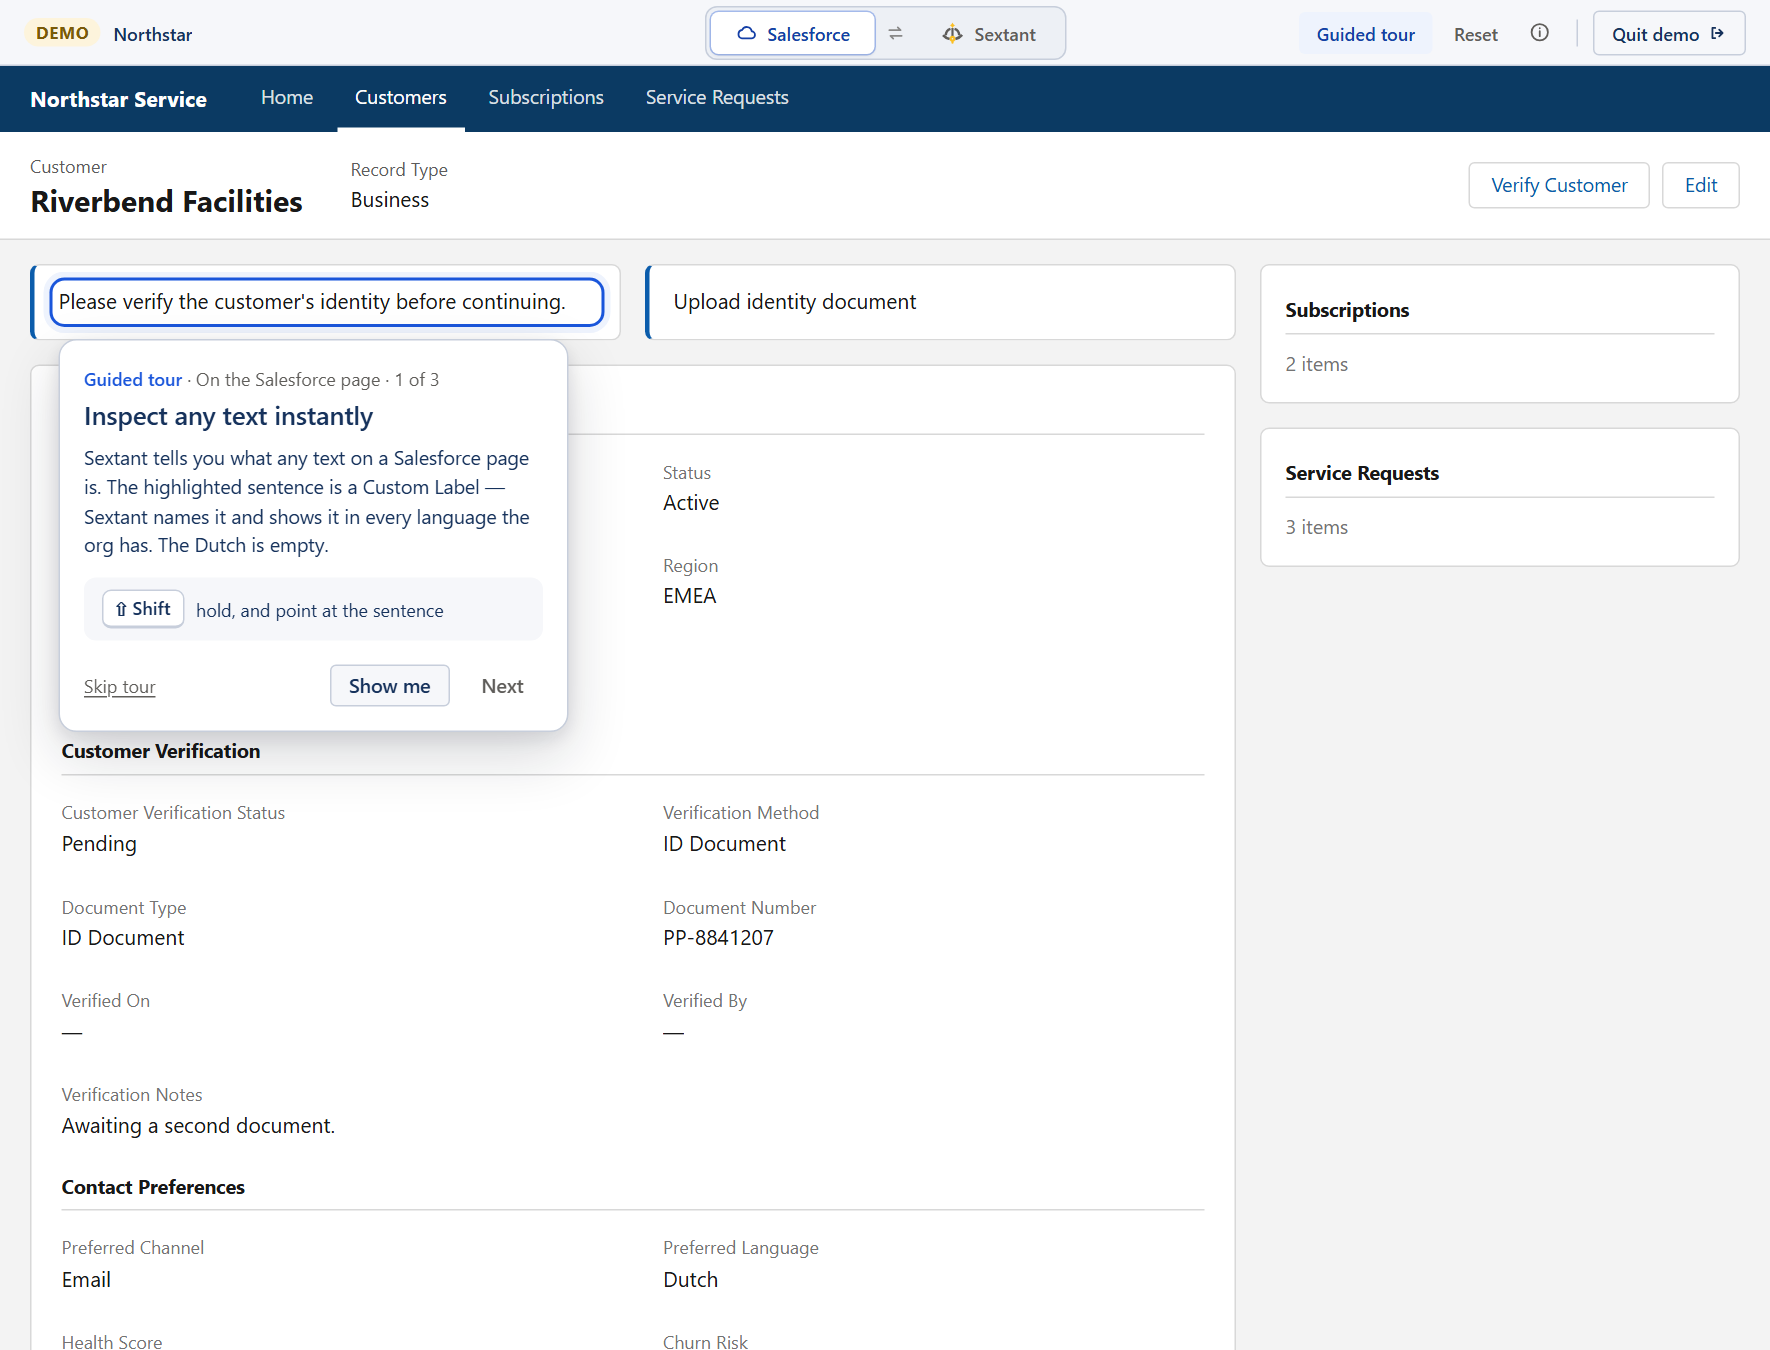The height and width of the screenshot is (1350, 1770).
Task: Click the Verified On label
Action: point(106,1001)
